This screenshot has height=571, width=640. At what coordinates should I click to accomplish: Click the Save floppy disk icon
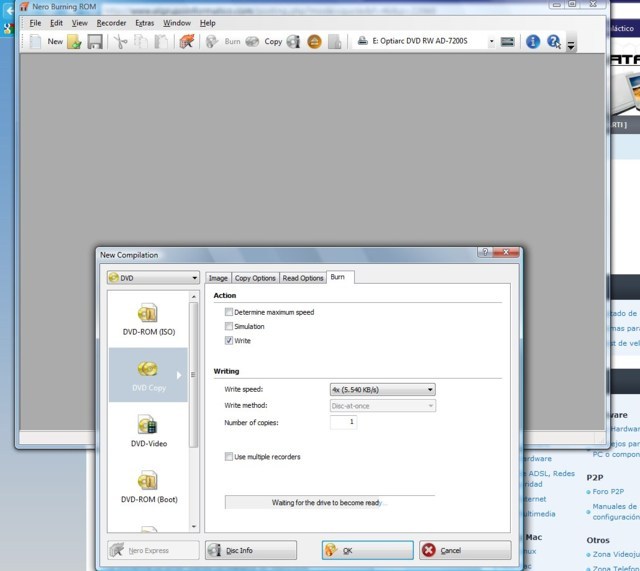click(x=95, y=42)
